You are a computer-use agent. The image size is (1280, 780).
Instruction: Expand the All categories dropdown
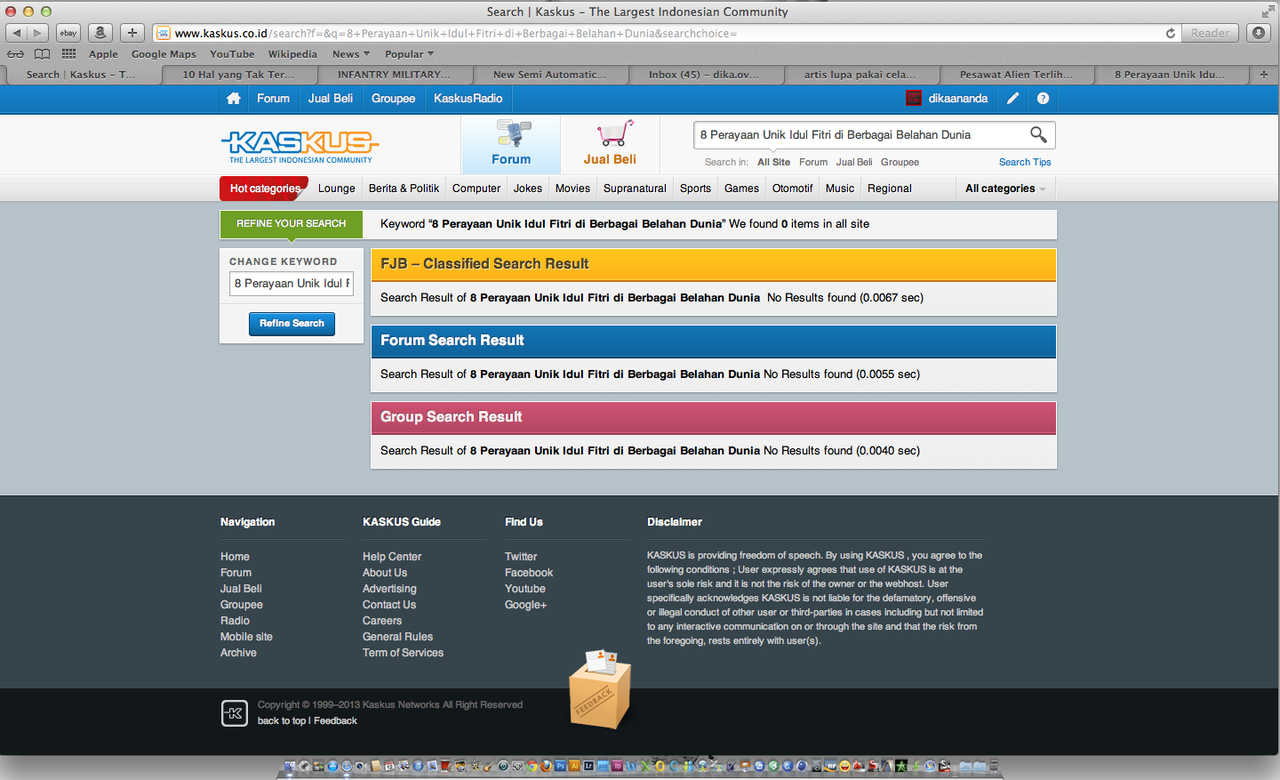pyautogui.click(x=1005, y=188)
